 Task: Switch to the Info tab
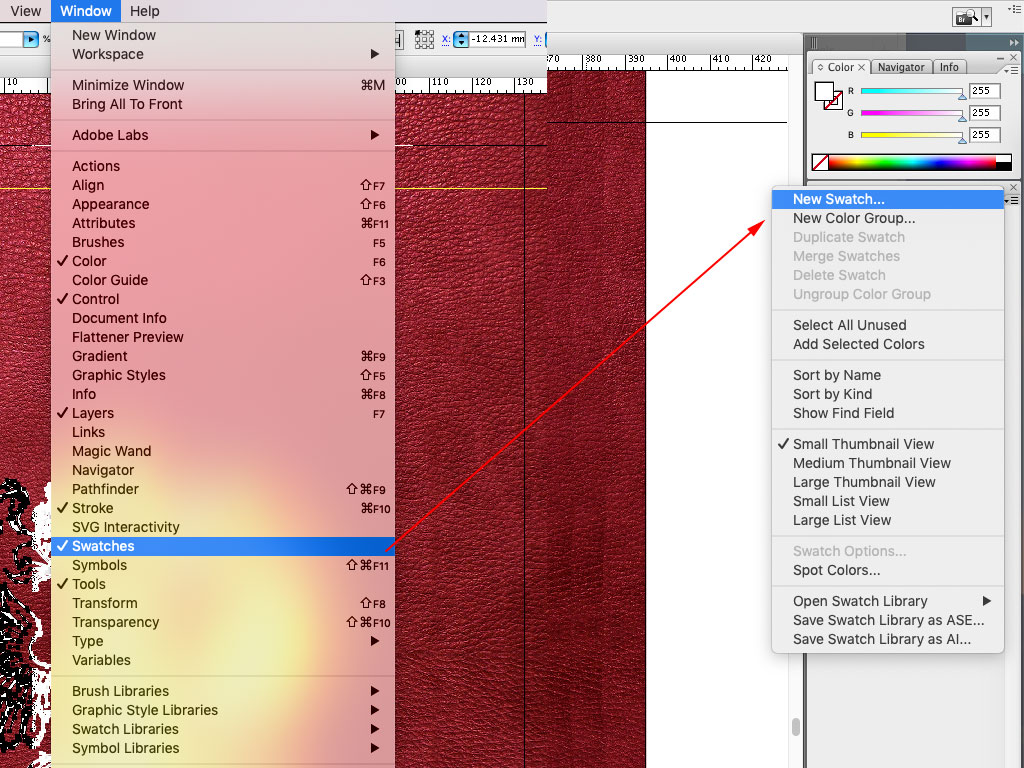coord(949,67)
